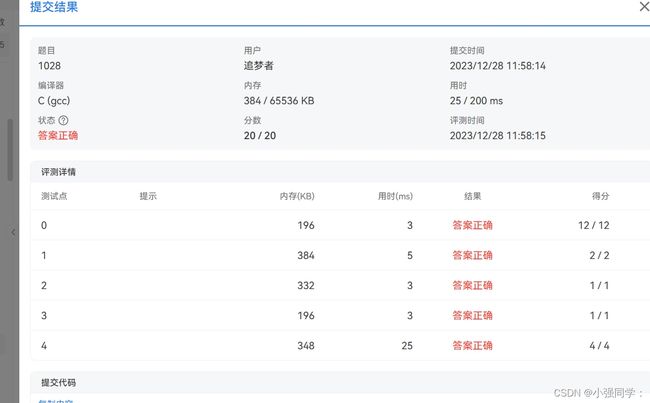Screen dimensions: 650x403
Task: Select the problem number 1028
Action: 49,66
